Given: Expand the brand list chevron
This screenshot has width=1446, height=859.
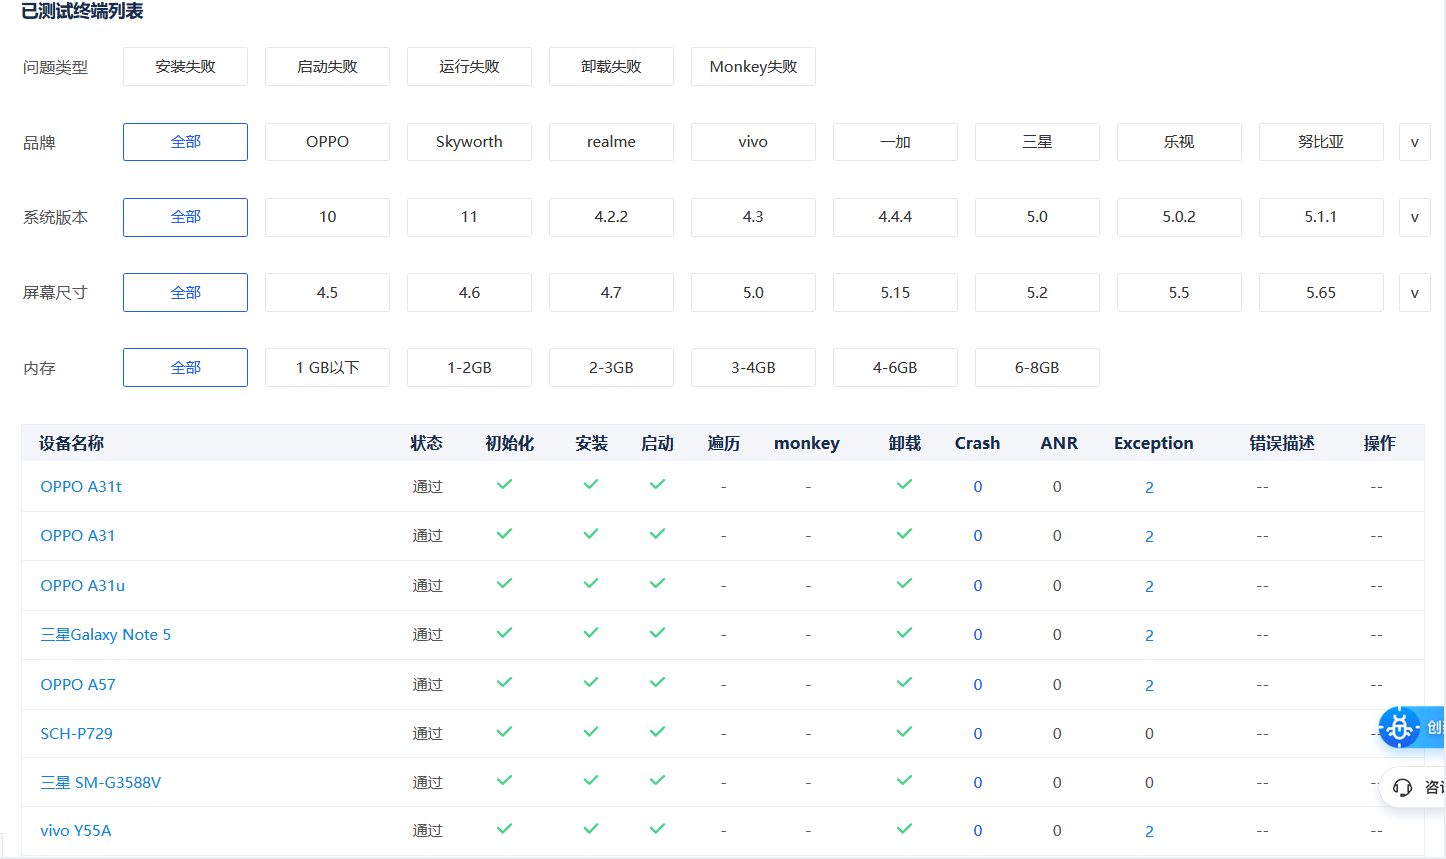Looking at the screenshot, I should [x=1415, y=141].
